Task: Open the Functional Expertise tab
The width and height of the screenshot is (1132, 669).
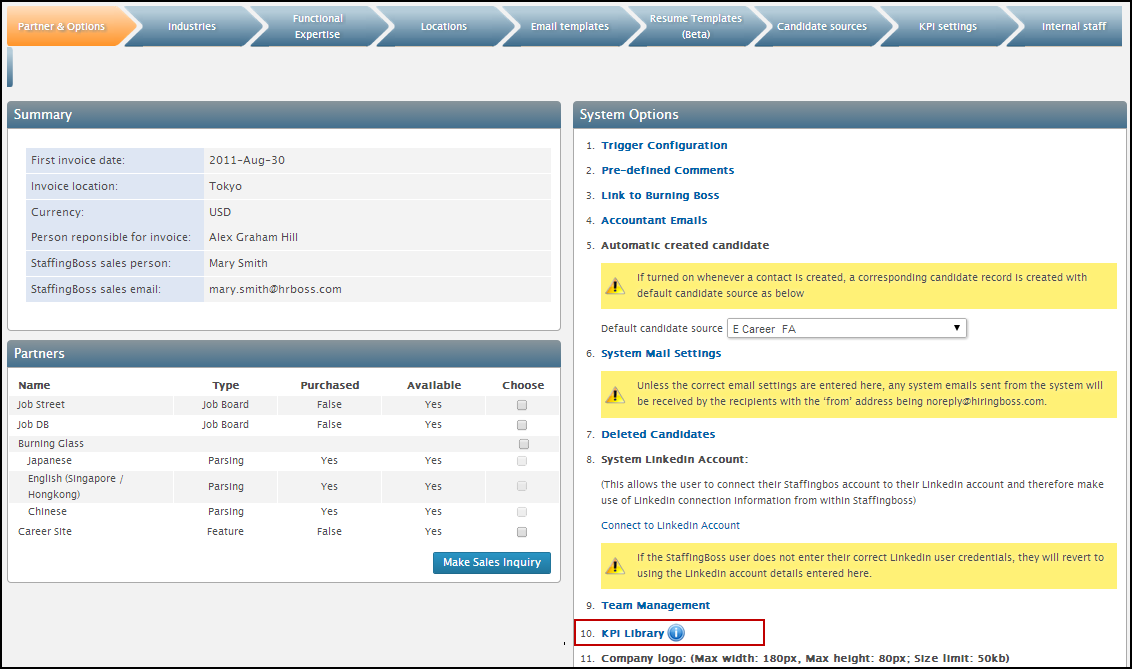Action: point(318,26)
